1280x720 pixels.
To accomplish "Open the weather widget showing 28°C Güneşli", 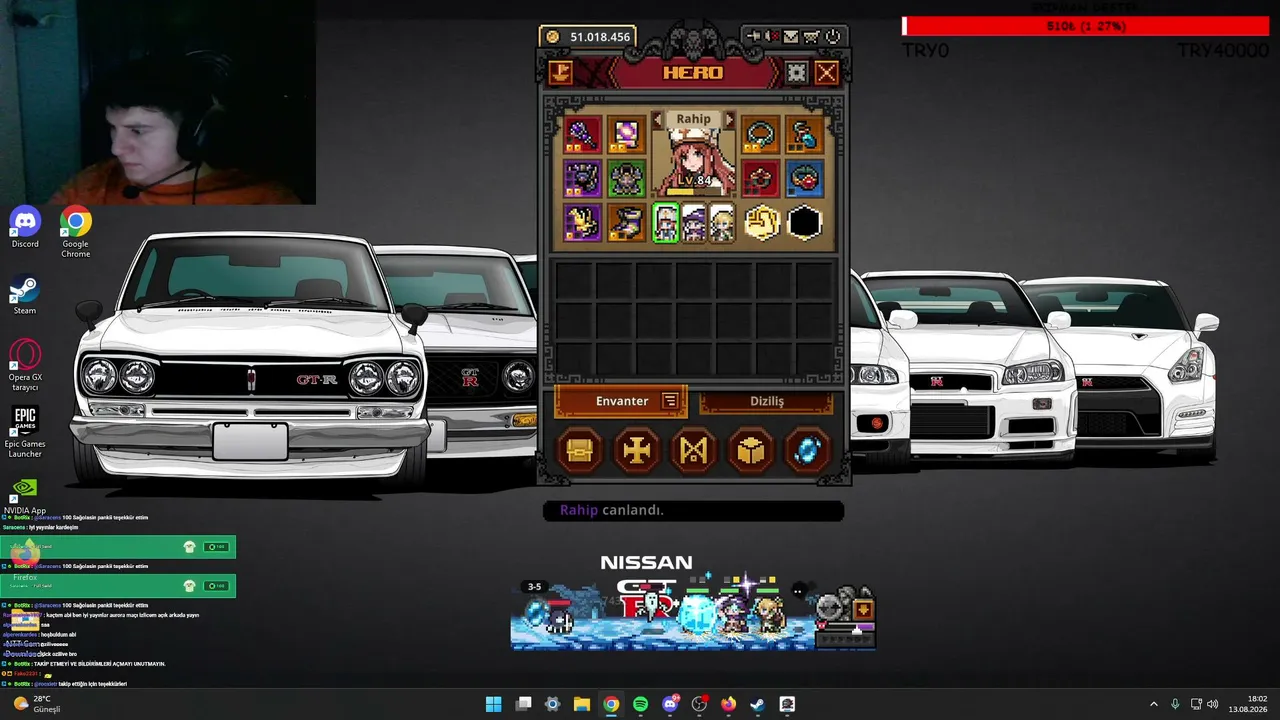I will click(38, 704).
